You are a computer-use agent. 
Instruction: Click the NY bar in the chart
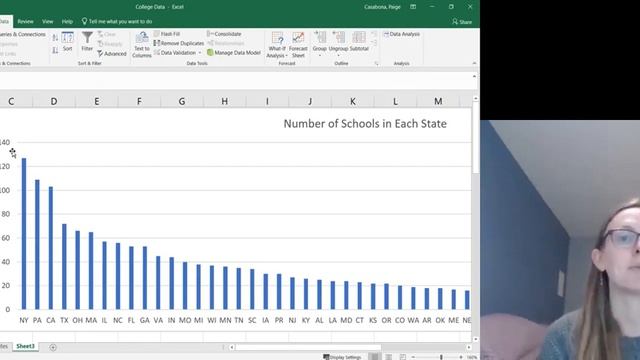click(x=24, y=233)
